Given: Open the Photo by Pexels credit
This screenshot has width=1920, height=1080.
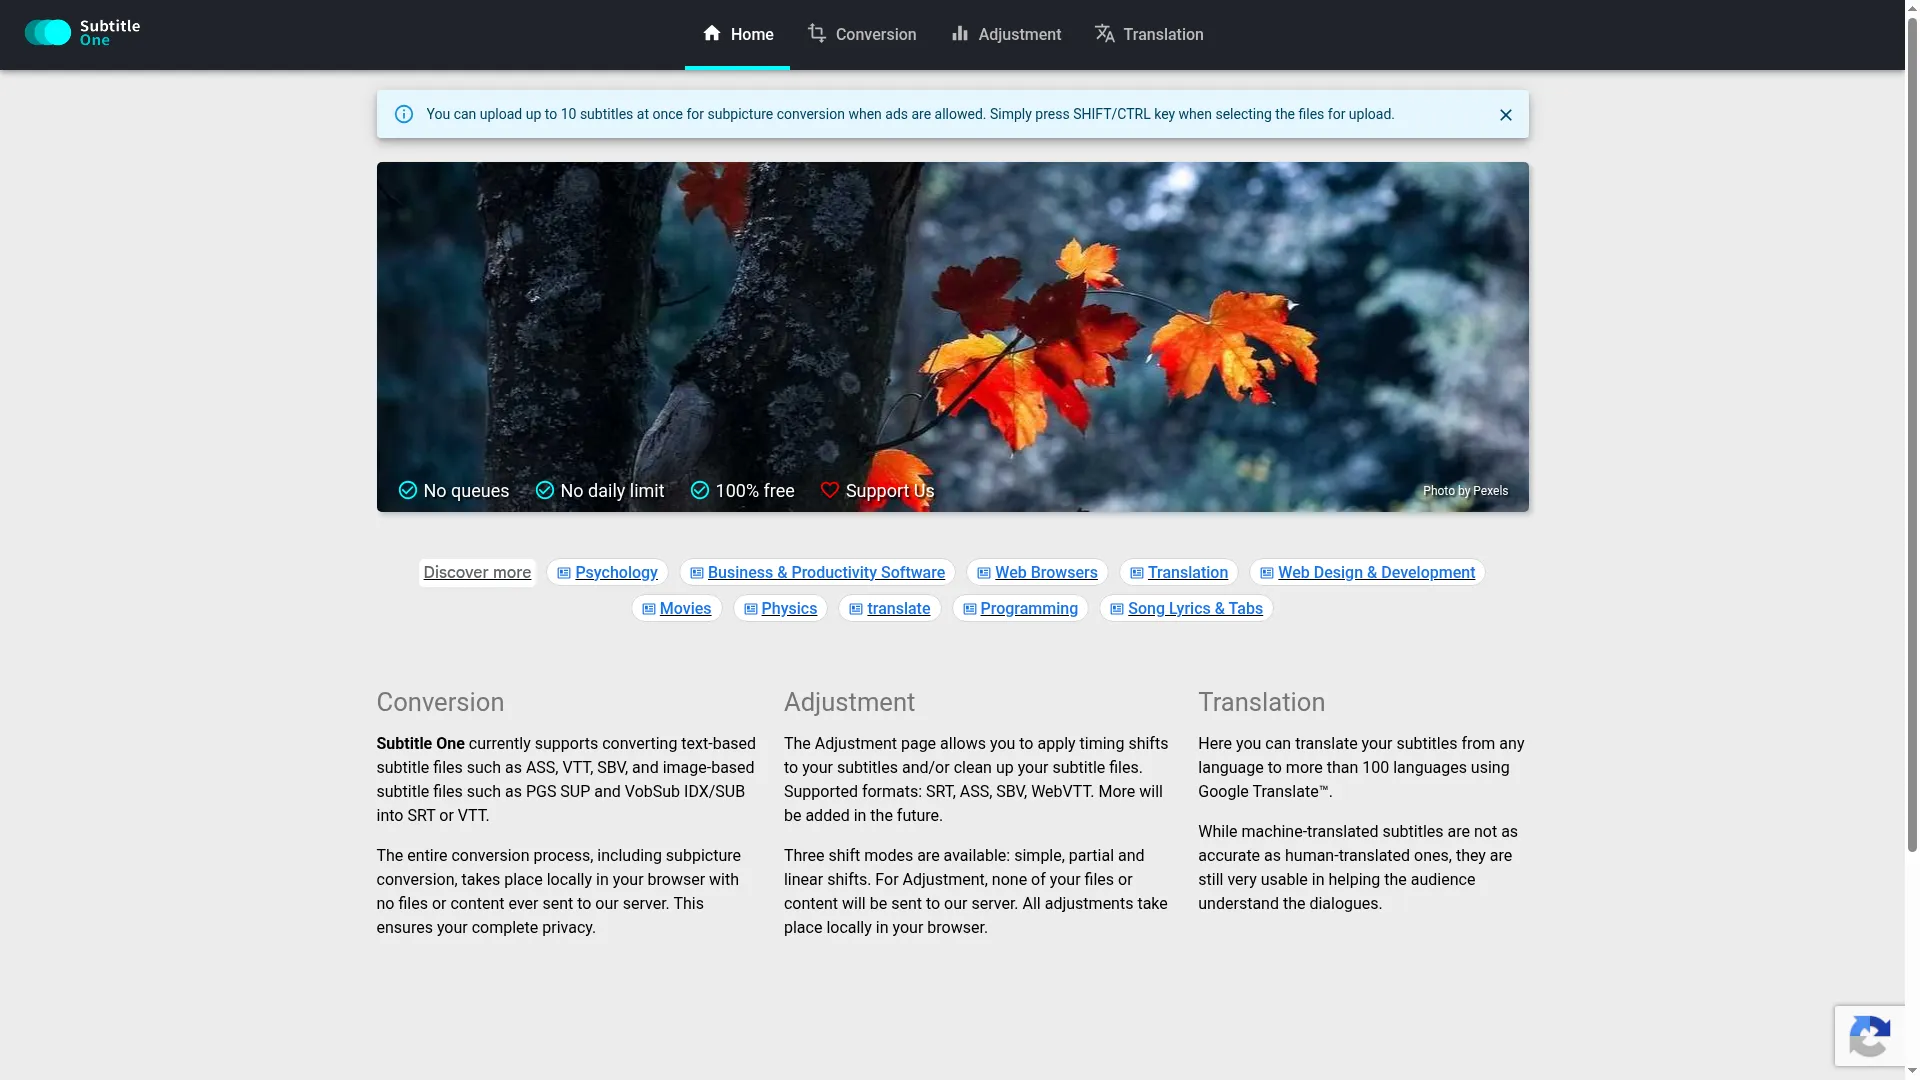Looking at the screenshot, I should [x=1465, y=491].
